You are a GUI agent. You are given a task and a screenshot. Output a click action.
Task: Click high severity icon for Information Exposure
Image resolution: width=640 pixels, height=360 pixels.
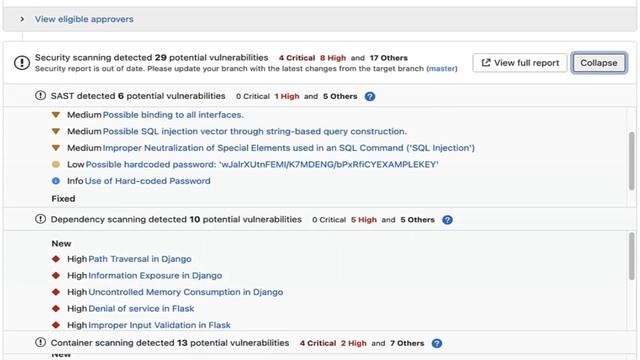(56, 276)
